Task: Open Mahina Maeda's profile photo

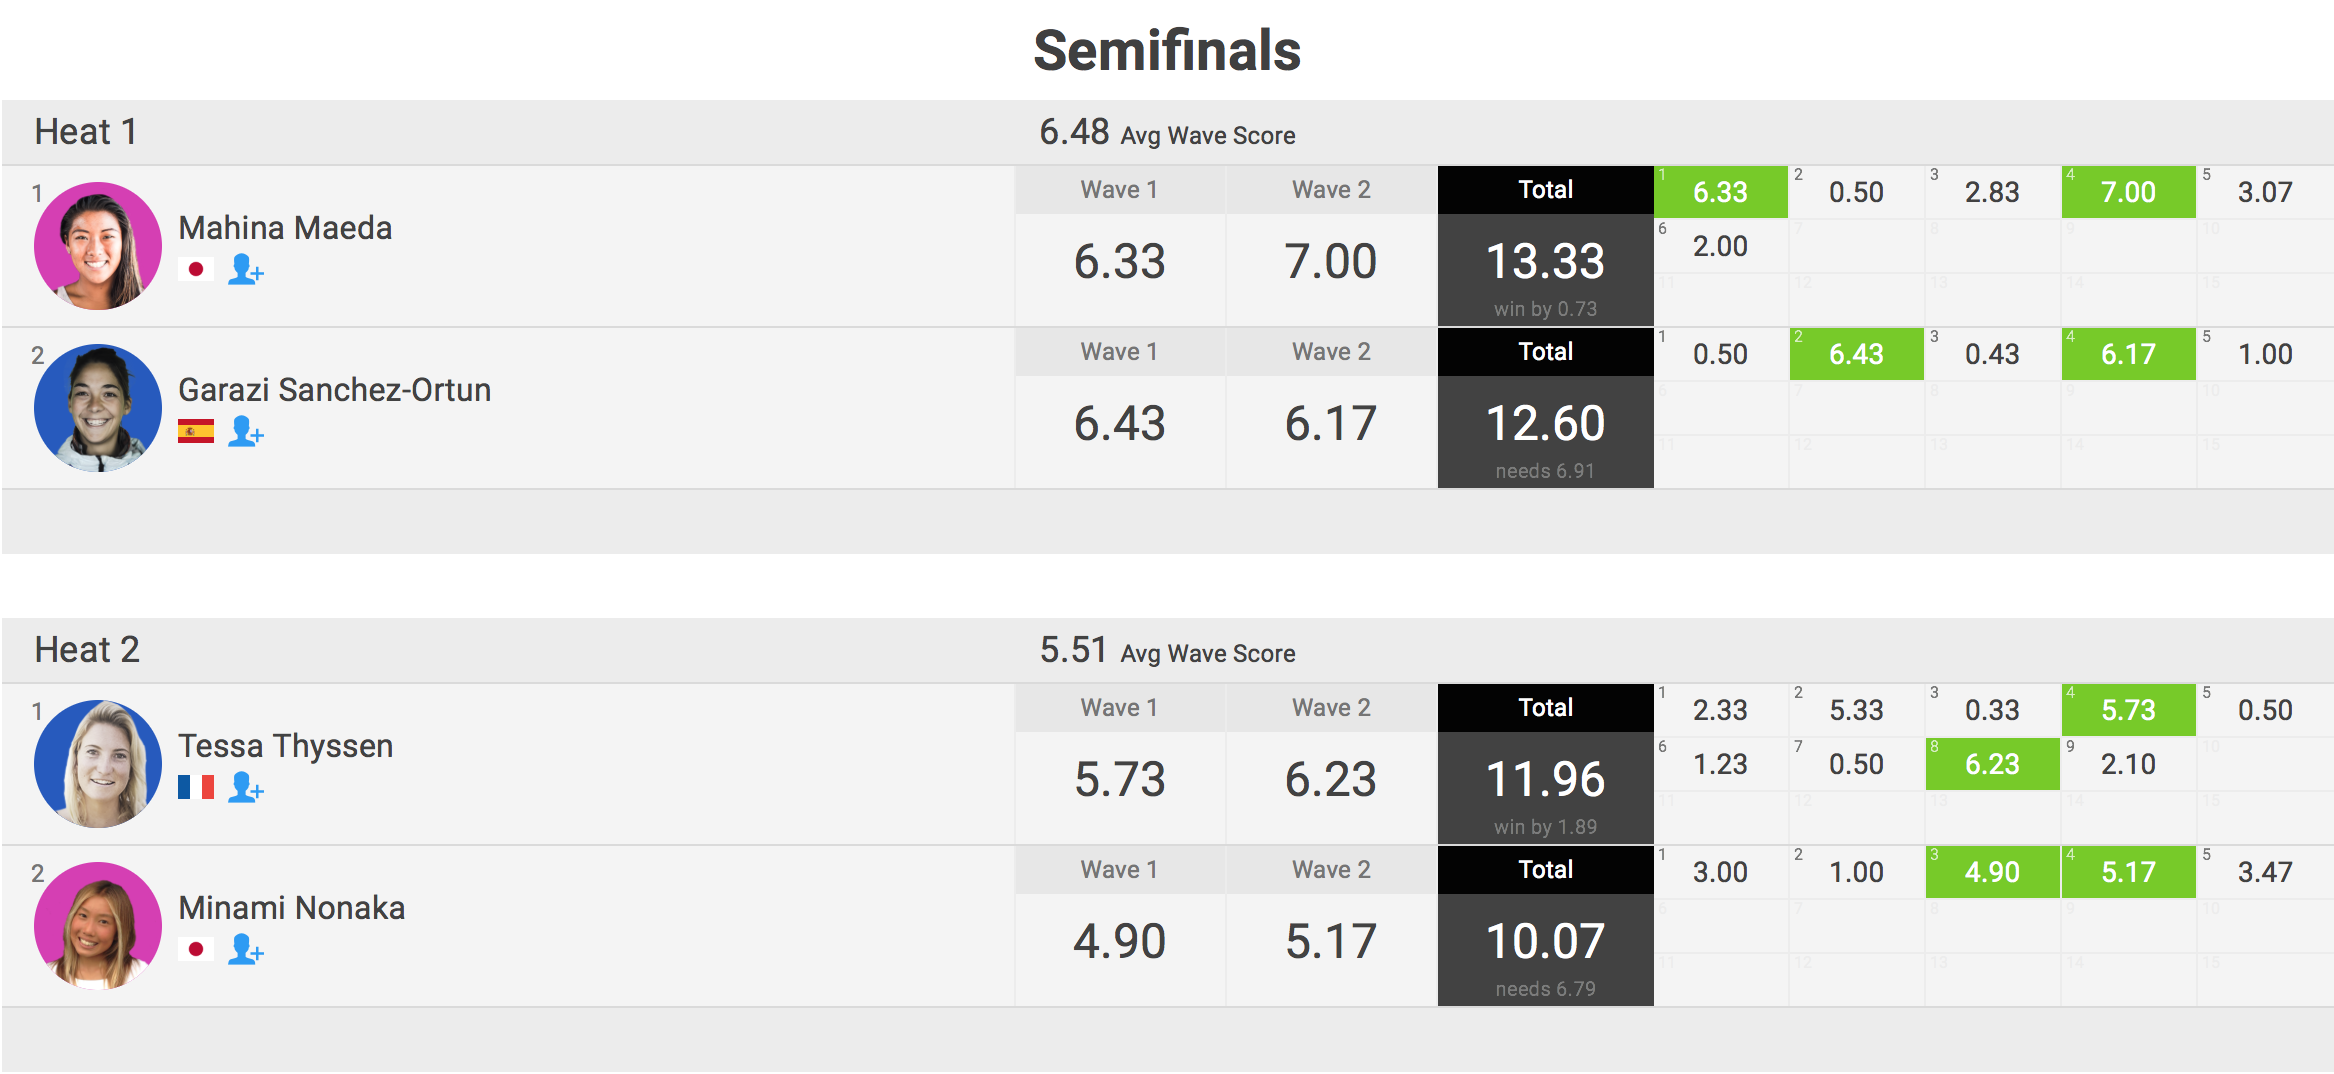Action: [x=98, y=246]
